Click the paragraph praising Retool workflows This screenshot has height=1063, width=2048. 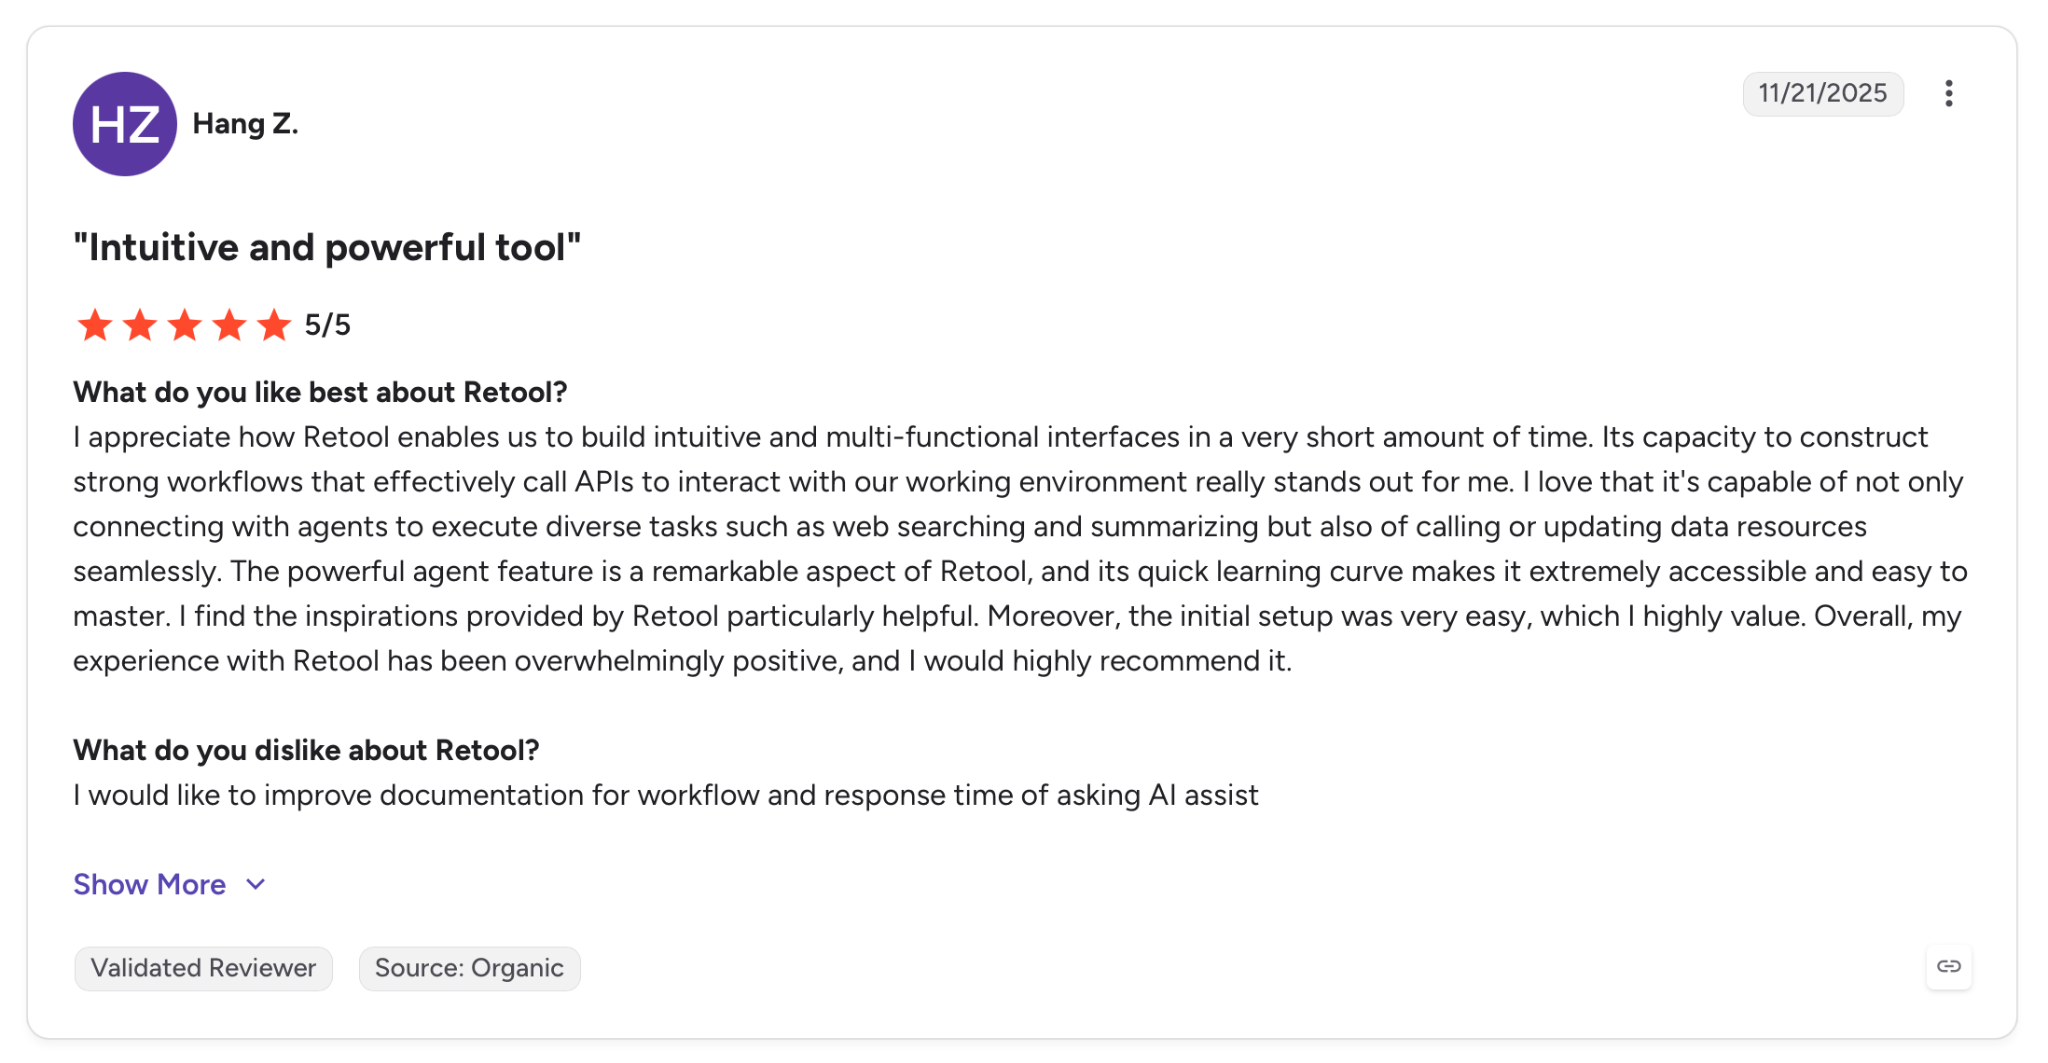[x=1020, y=549]
